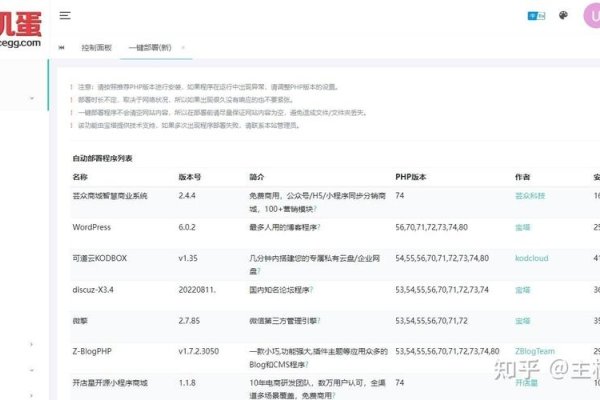Click the 作者 column header
600x400 pixels.
(x=522, y=177)
